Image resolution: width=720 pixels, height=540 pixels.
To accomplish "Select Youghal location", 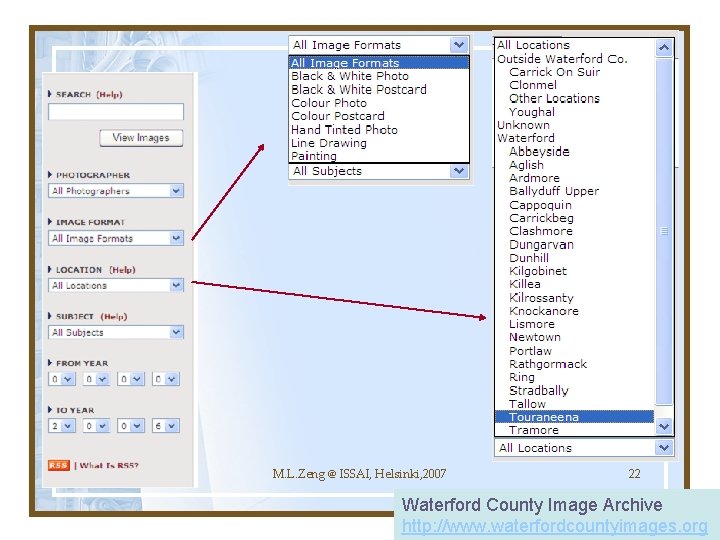I will 574,112.
